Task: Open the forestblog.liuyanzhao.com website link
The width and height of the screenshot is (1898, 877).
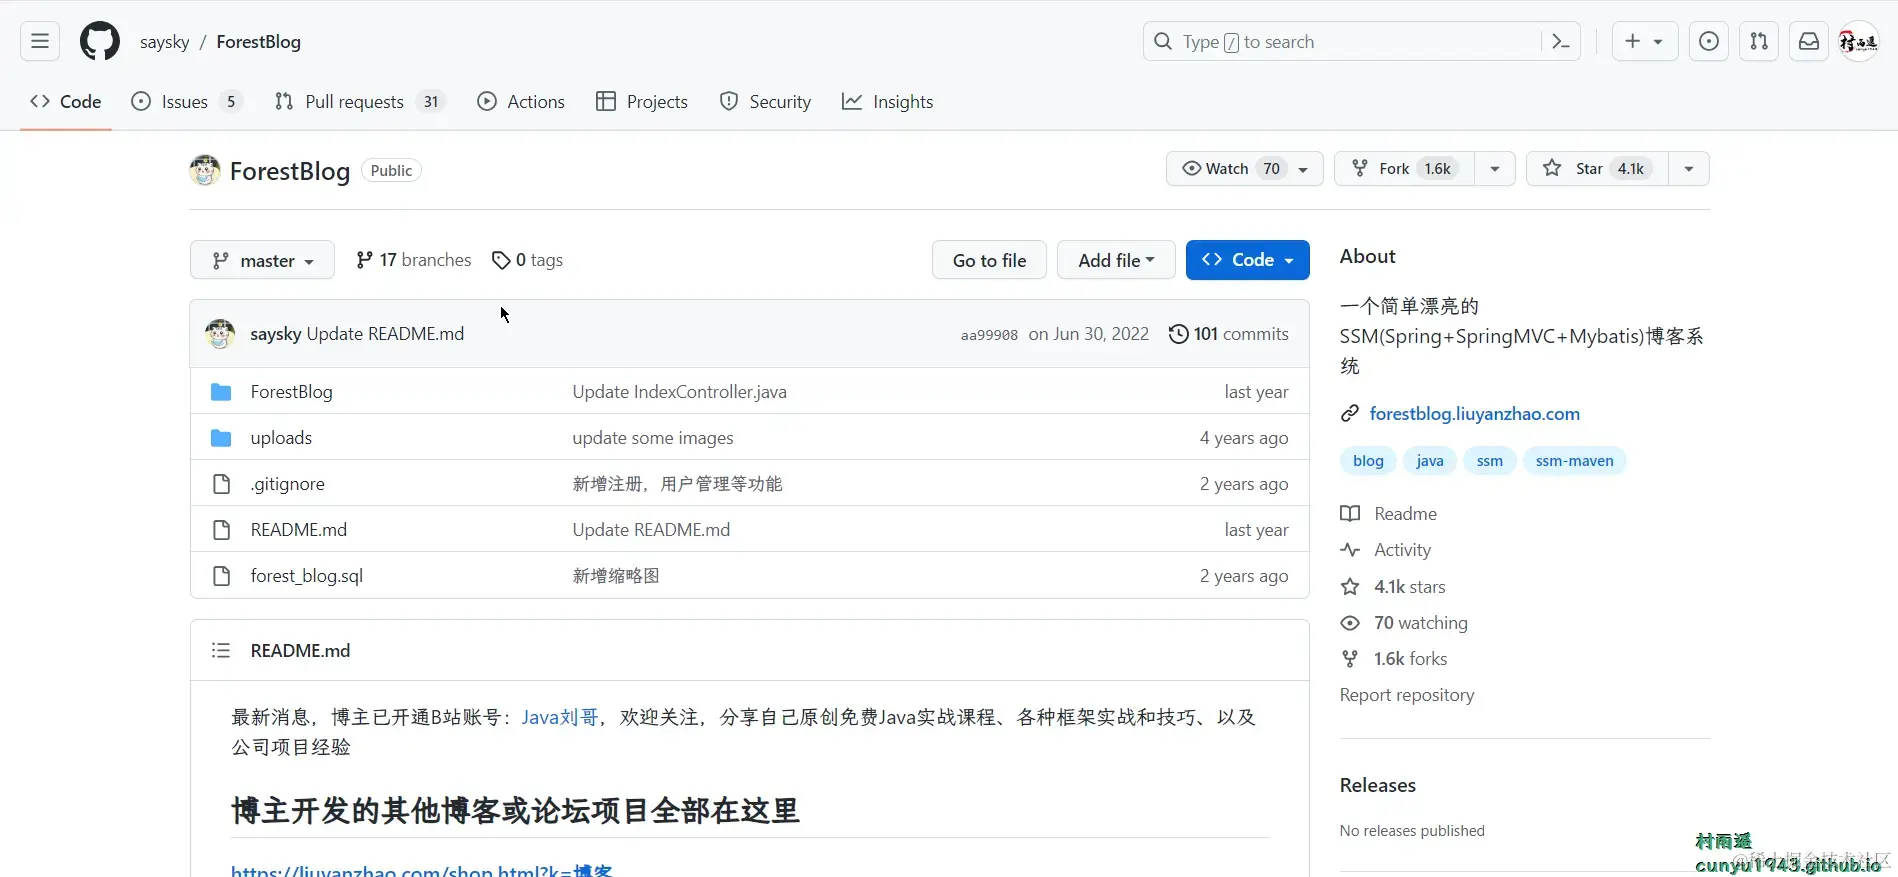Action: click(1474, 414)
